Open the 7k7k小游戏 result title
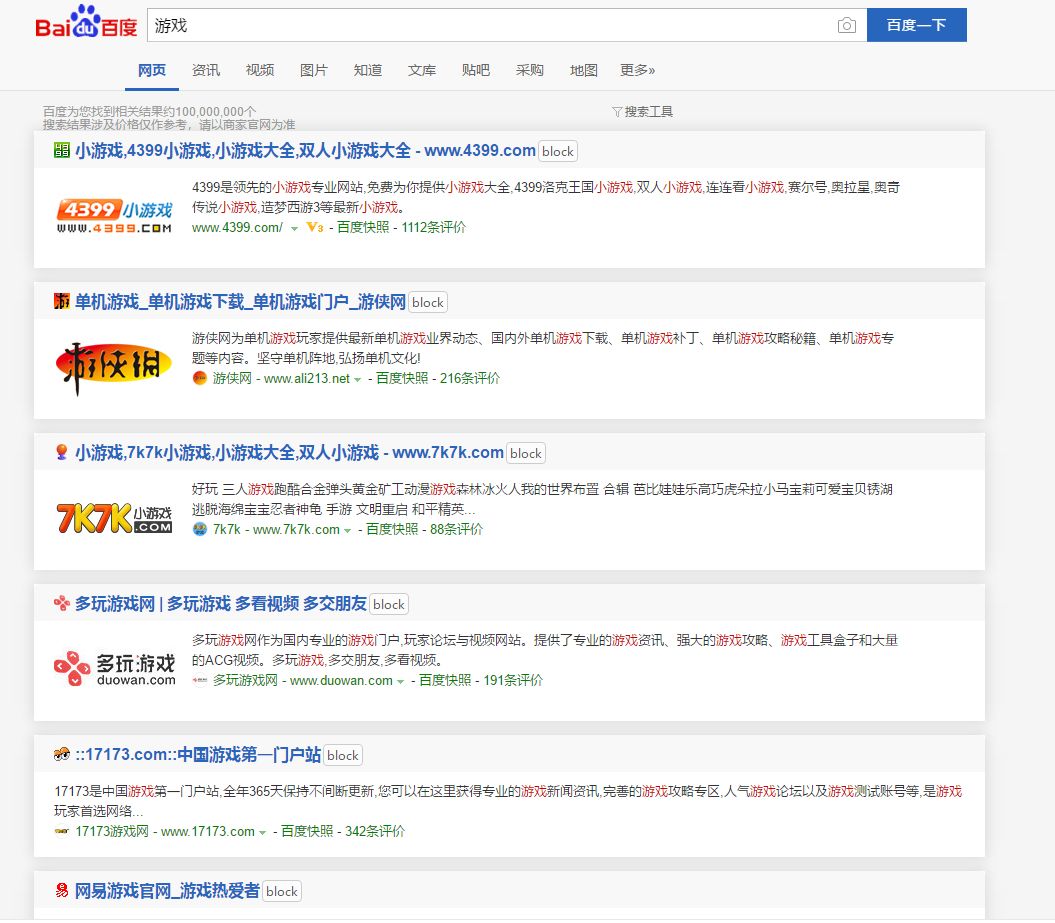 (x=289, y=453)
